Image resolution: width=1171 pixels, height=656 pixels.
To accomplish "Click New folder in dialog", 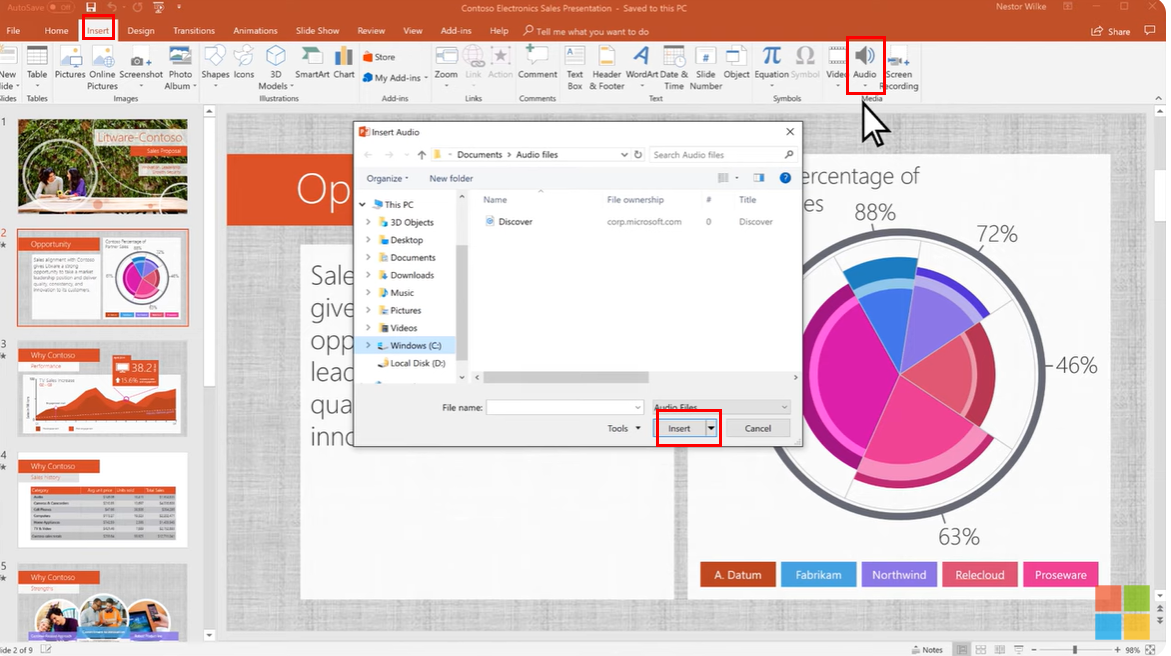I will click(451, 179).
